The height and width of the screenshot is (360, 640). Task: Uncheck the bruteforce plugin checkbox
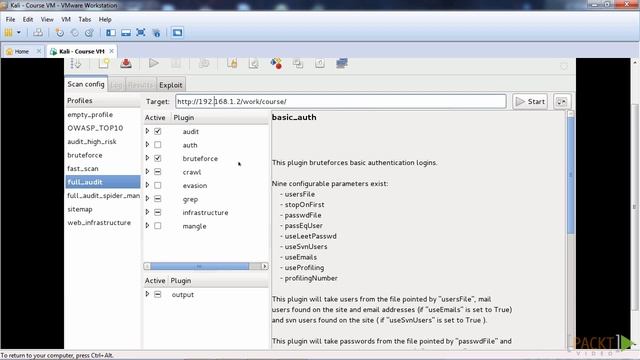[158, 158]
